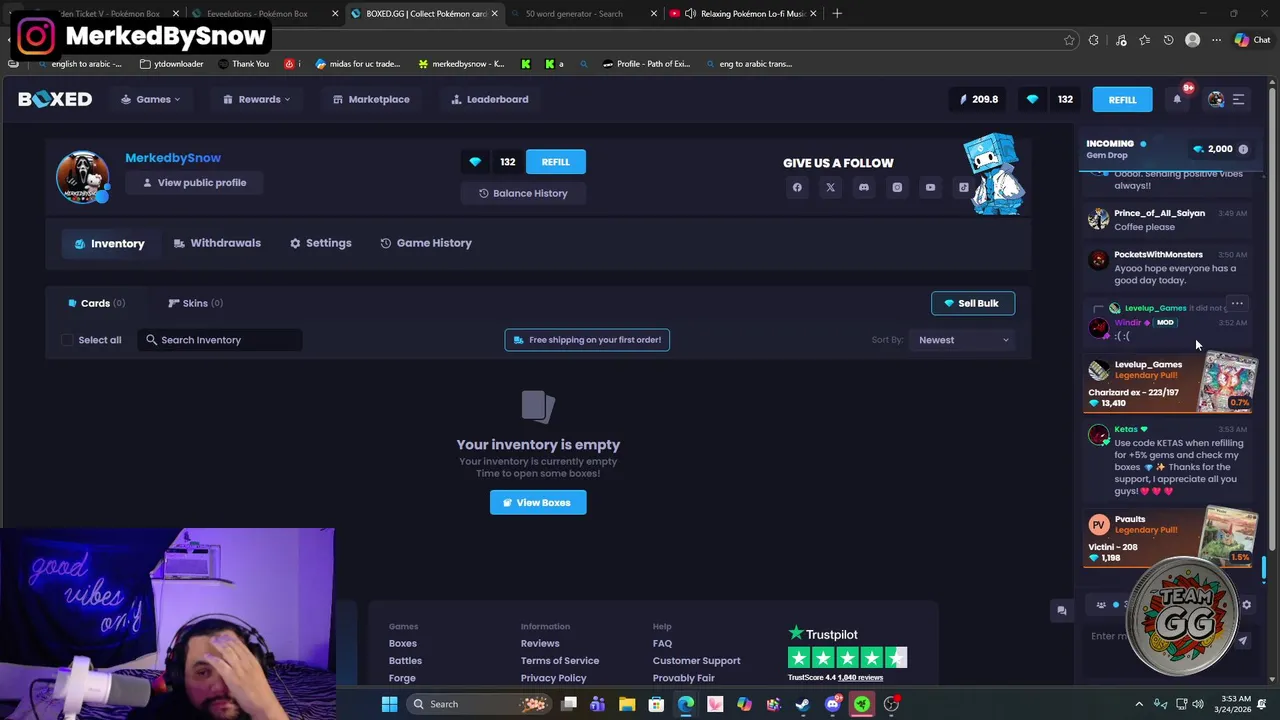Open the Battles footer link
The width and height of the screenshot is (1280, 720).
click(405, 661)
